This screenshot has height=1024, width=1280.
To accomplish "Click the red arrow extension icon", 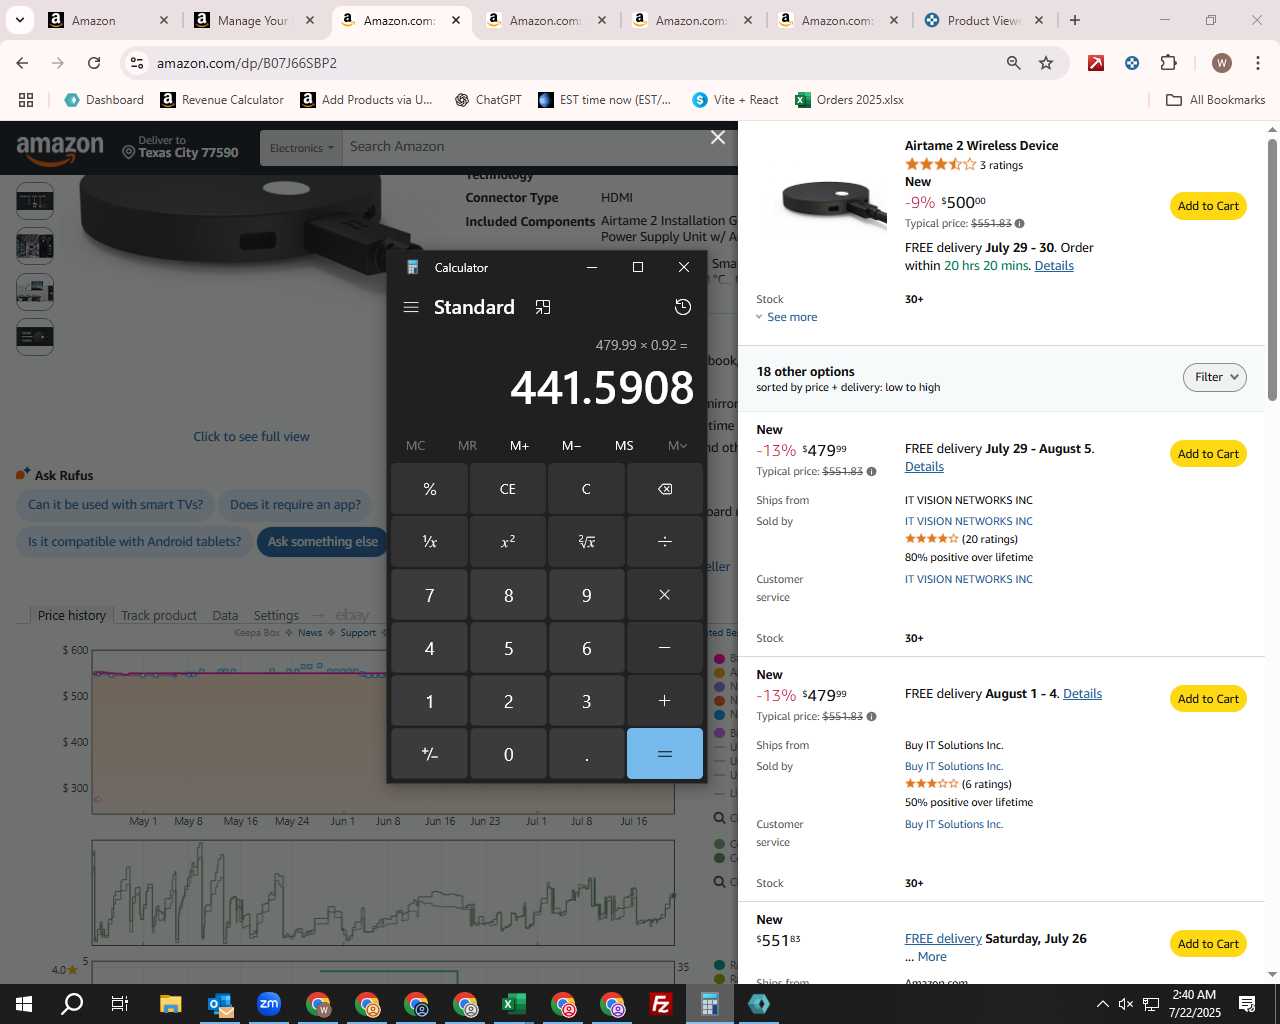I will tap(1096, 63).
